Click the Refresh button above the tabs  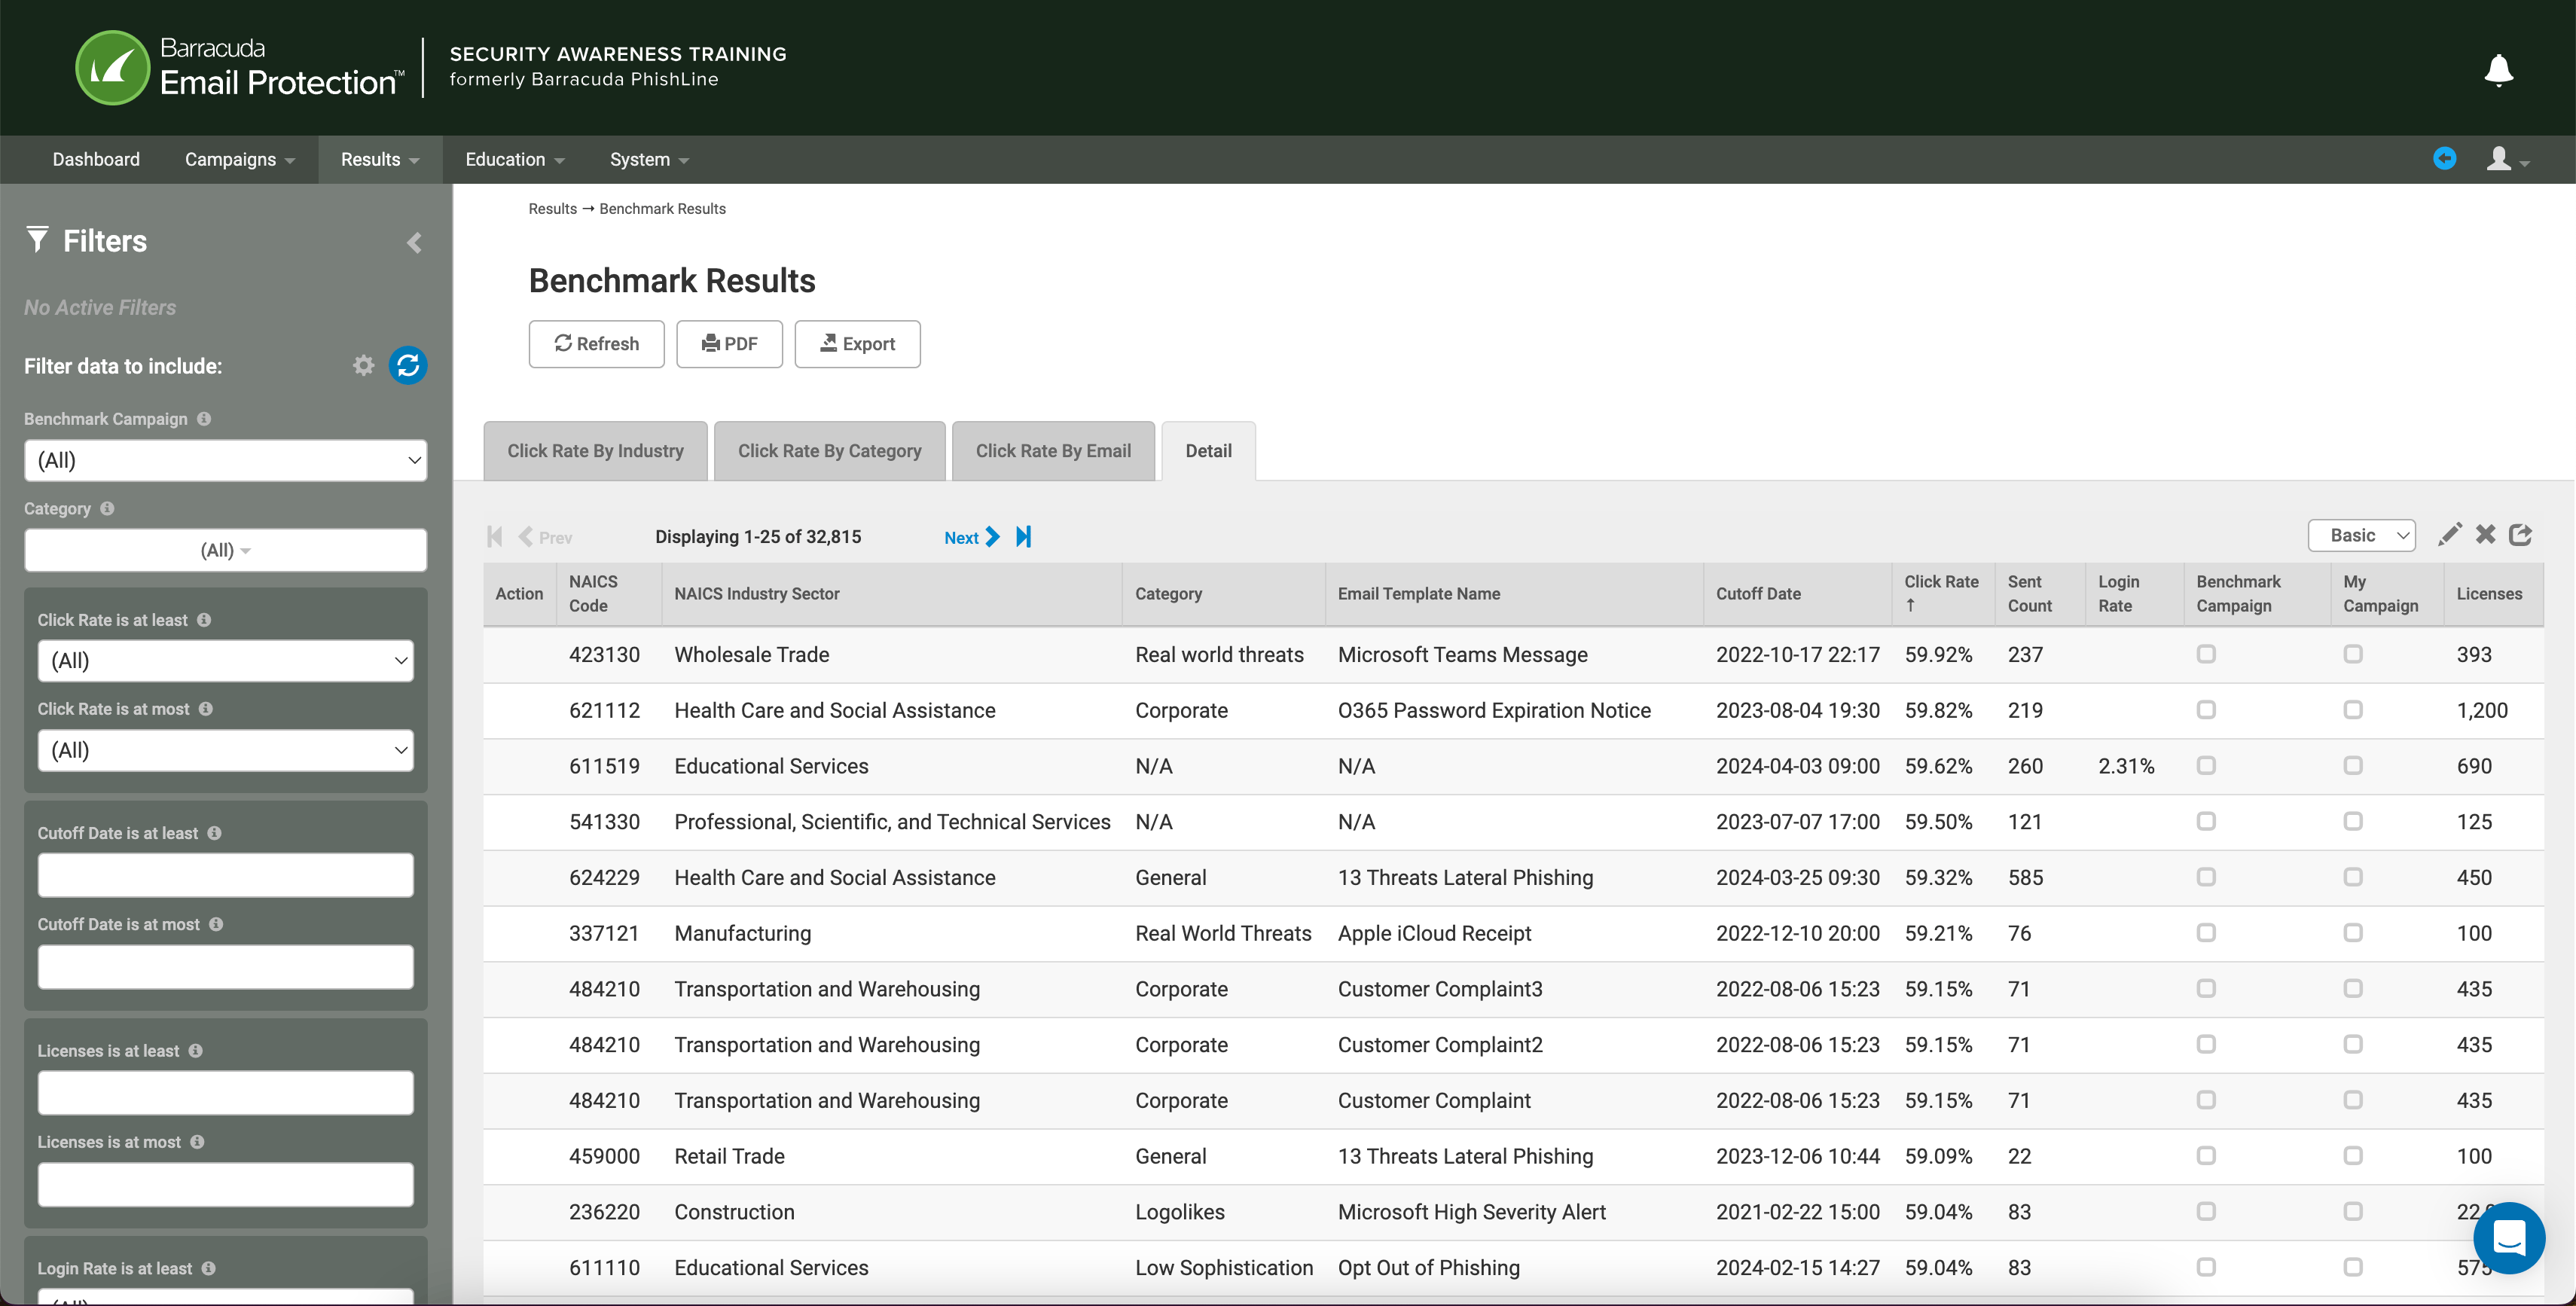(x=596, y=344)
